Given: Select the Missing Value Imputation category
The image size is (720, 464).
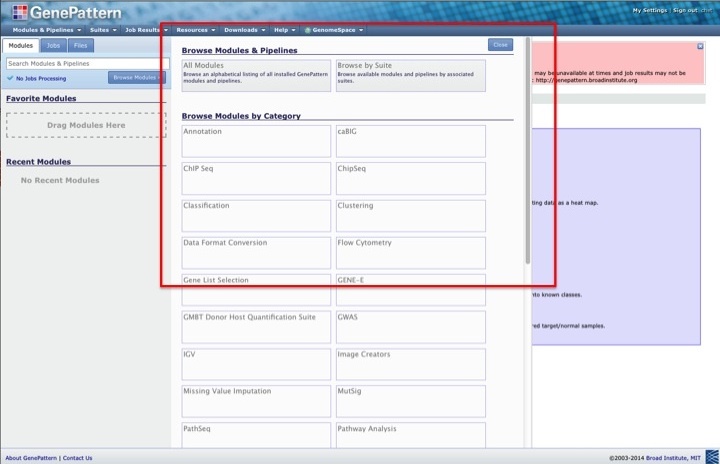Looking at the screenshot, I should (256, 402).
